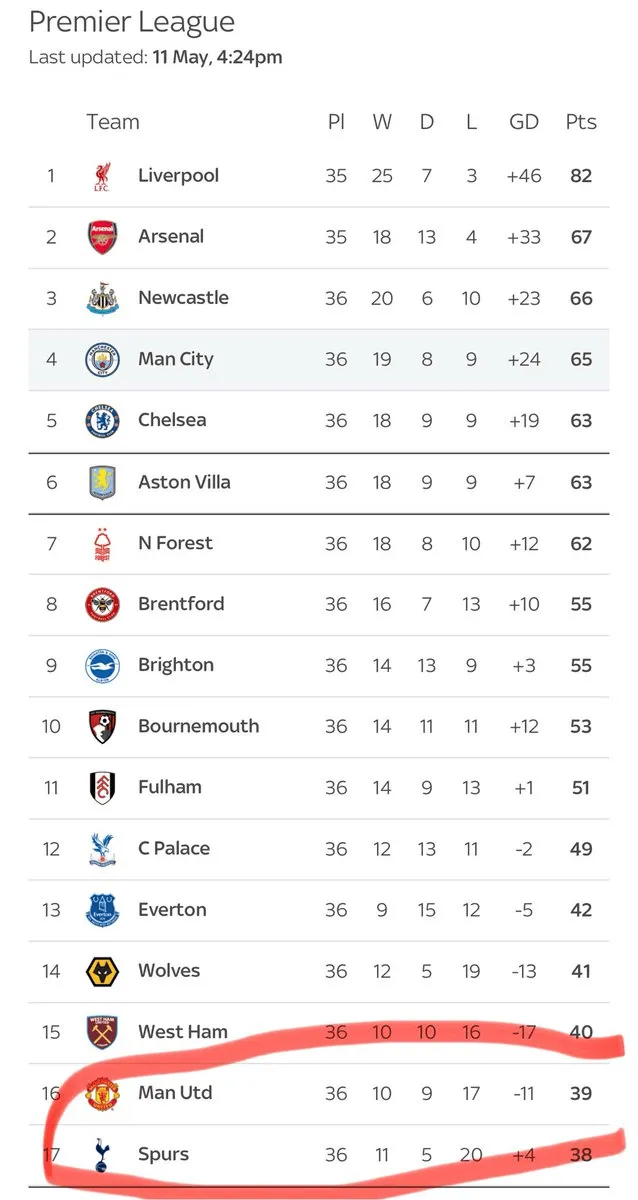Open the West Ham badge
The height and width of the screenshot is (1200, 638).
102,1032
